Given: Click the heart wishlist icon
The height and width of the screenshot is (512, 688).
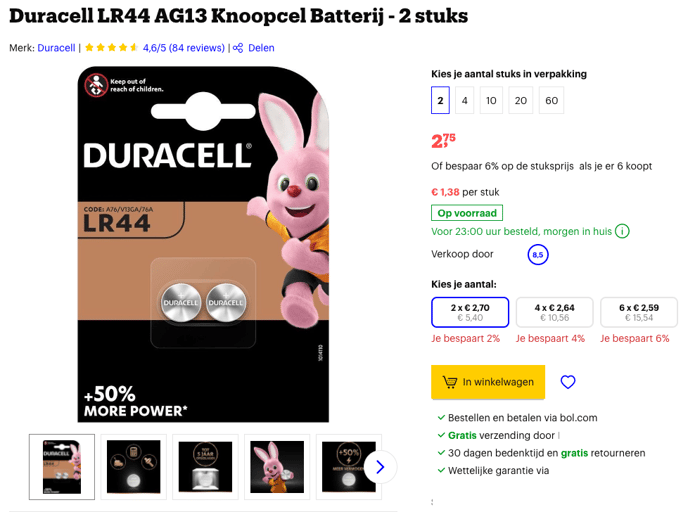Looking at the screenshot, I should point(568,382).
